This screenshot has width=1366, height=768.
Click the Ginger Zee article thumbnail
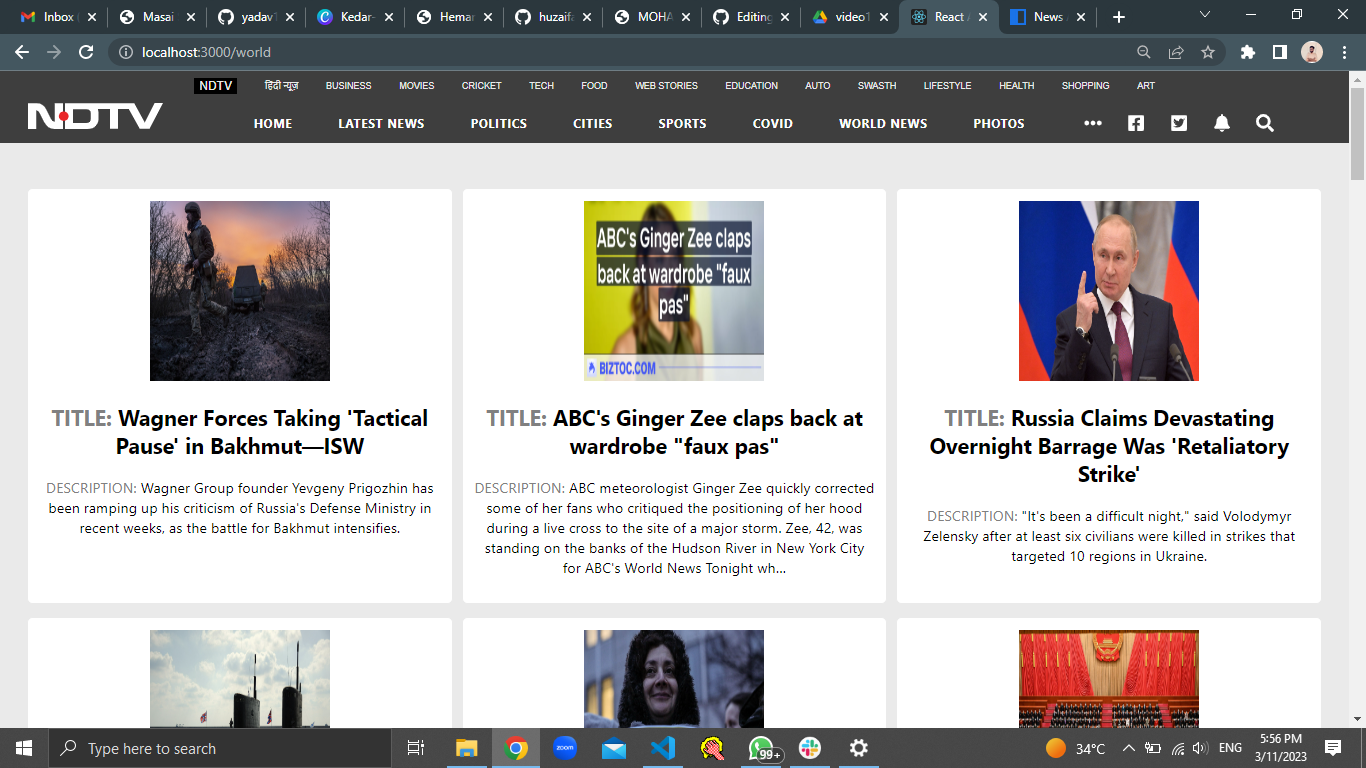[674, 291]
